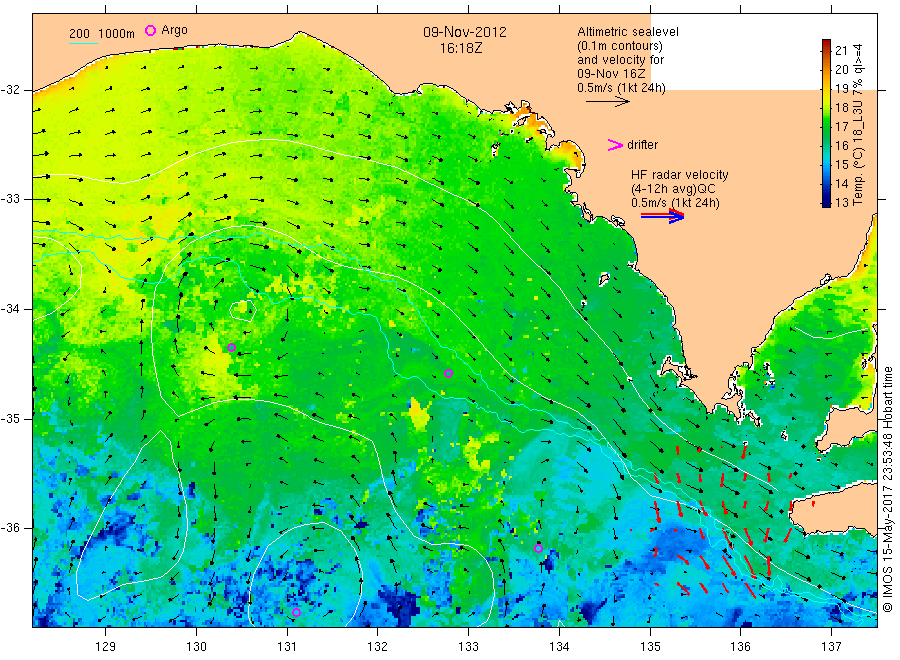The width and height of the screenshot is (900, 660).
Task: Click the cyan isobath legend line under 200
Action: click(x=83, y=42)
